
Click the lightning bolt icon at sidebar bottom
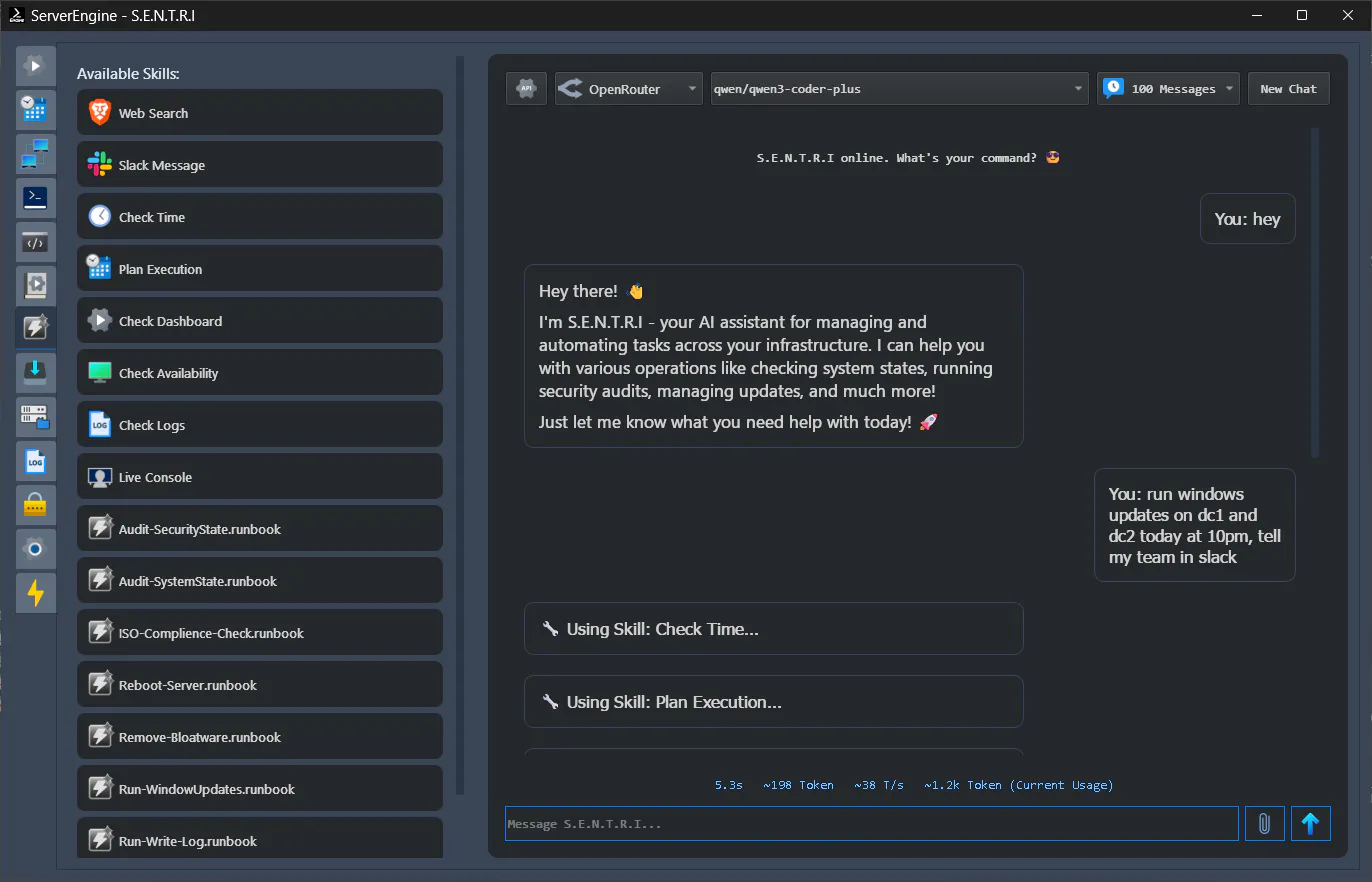click(x=35, y=593)
